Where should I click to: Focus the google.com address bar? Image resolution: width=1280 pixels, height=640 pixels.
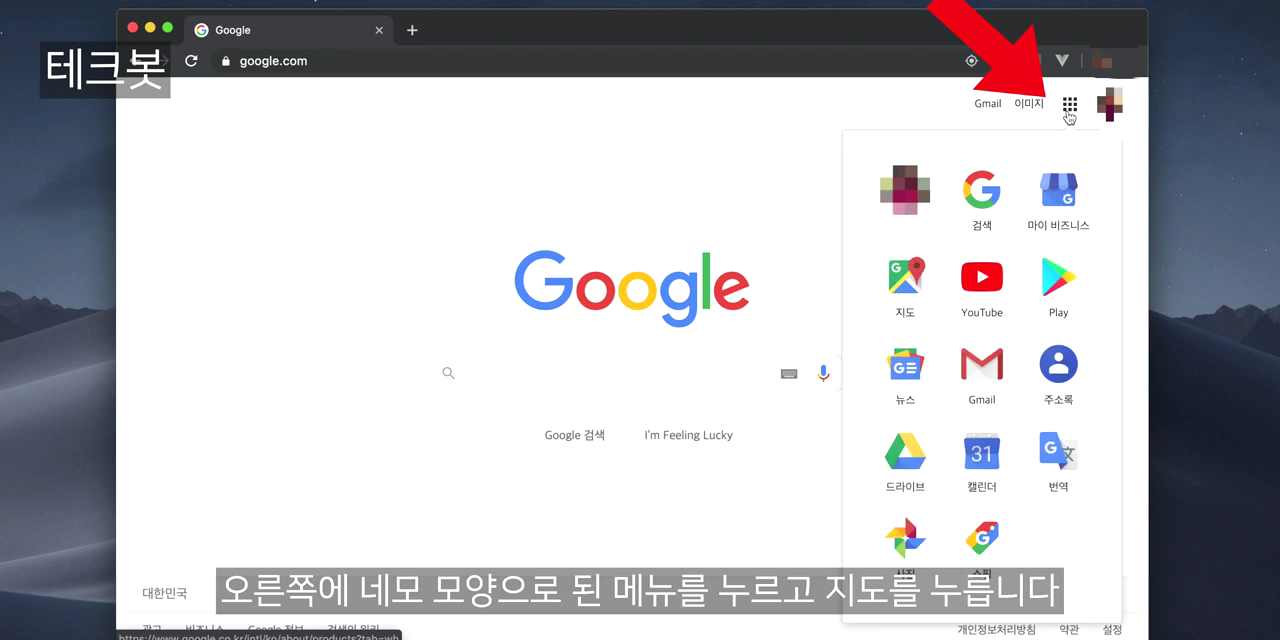click(x=590, y=61)
